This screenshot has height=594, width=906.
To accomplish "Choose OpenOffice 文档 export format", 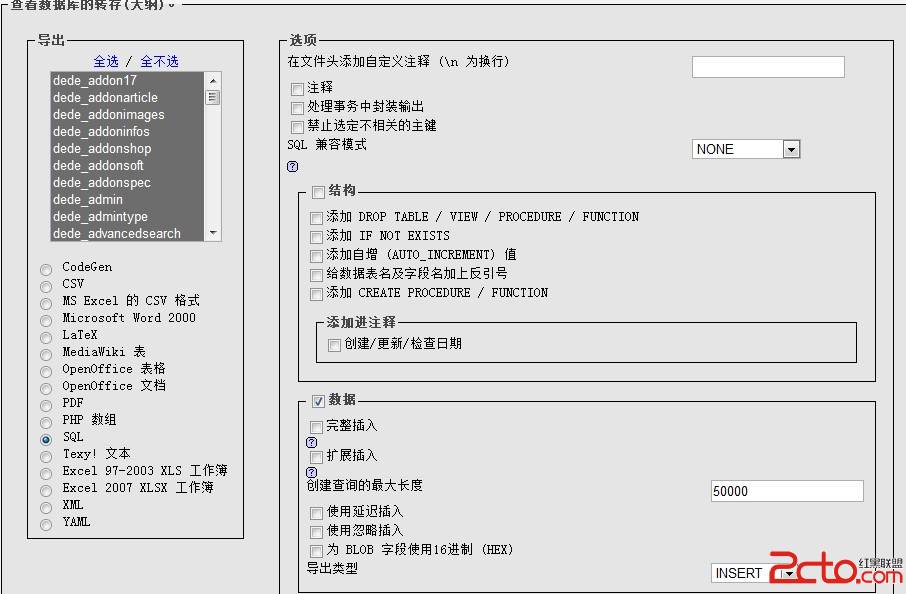I will pos(46,388).
